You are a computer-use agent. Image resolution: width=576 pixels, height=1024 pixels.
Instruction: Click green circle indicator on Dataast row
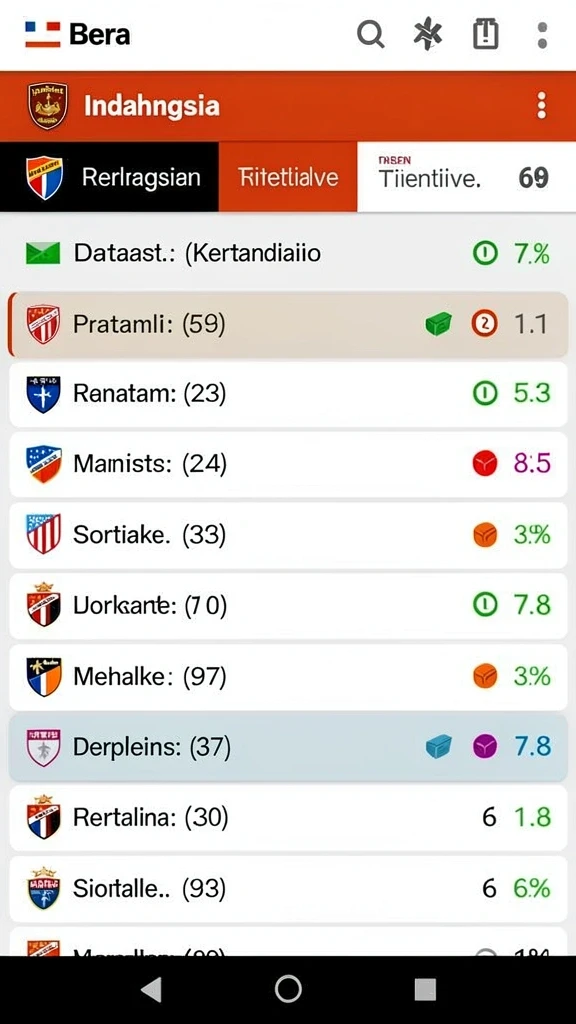pyautogui.click(x=485, y=253)
